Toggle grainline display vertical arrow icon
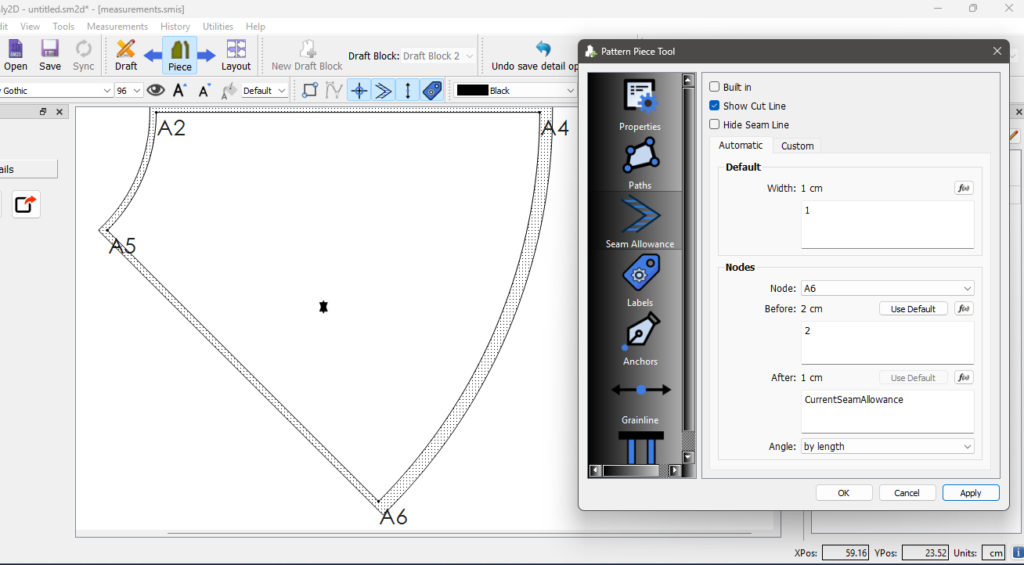The height and width of the screenshot is (565, 1024). [x=408, y=90]
